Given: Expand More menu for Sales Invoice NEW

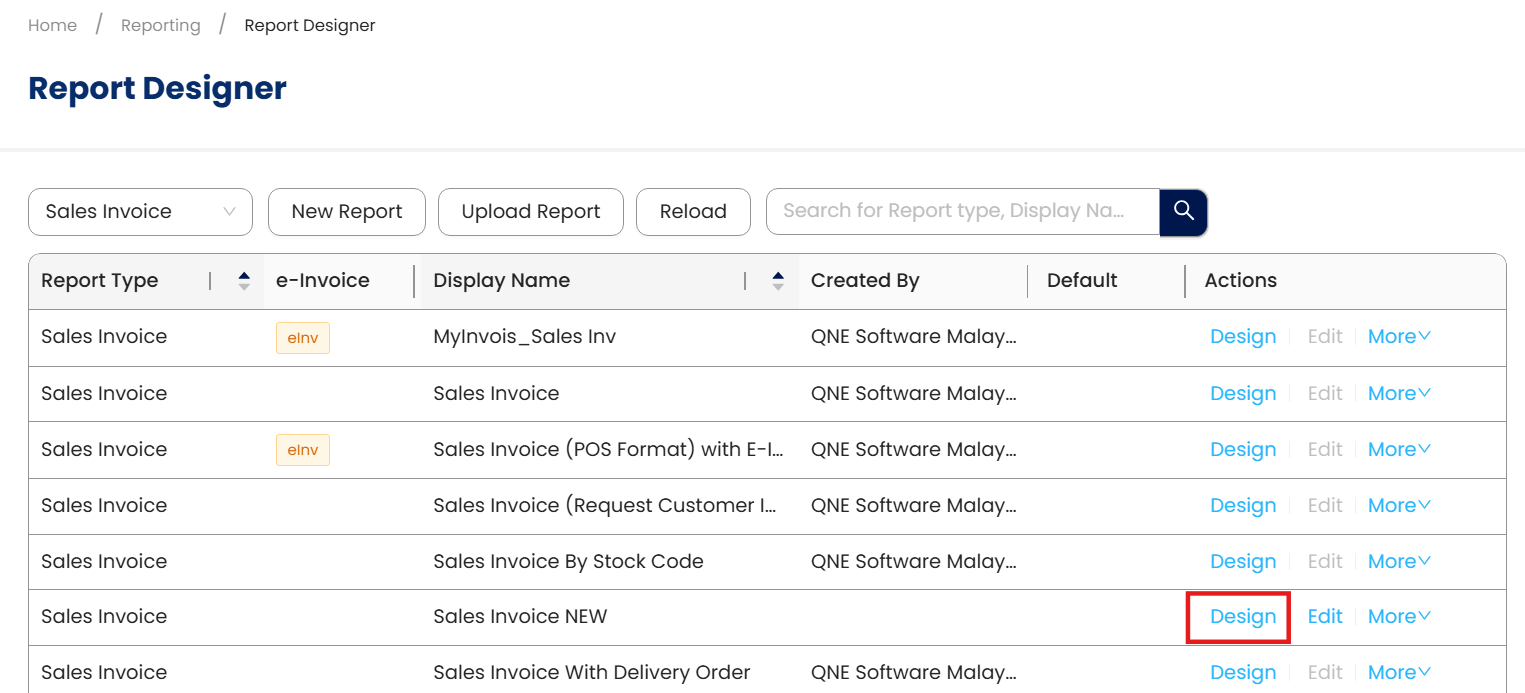Looking at the screenshot, I should [1399, 617].
